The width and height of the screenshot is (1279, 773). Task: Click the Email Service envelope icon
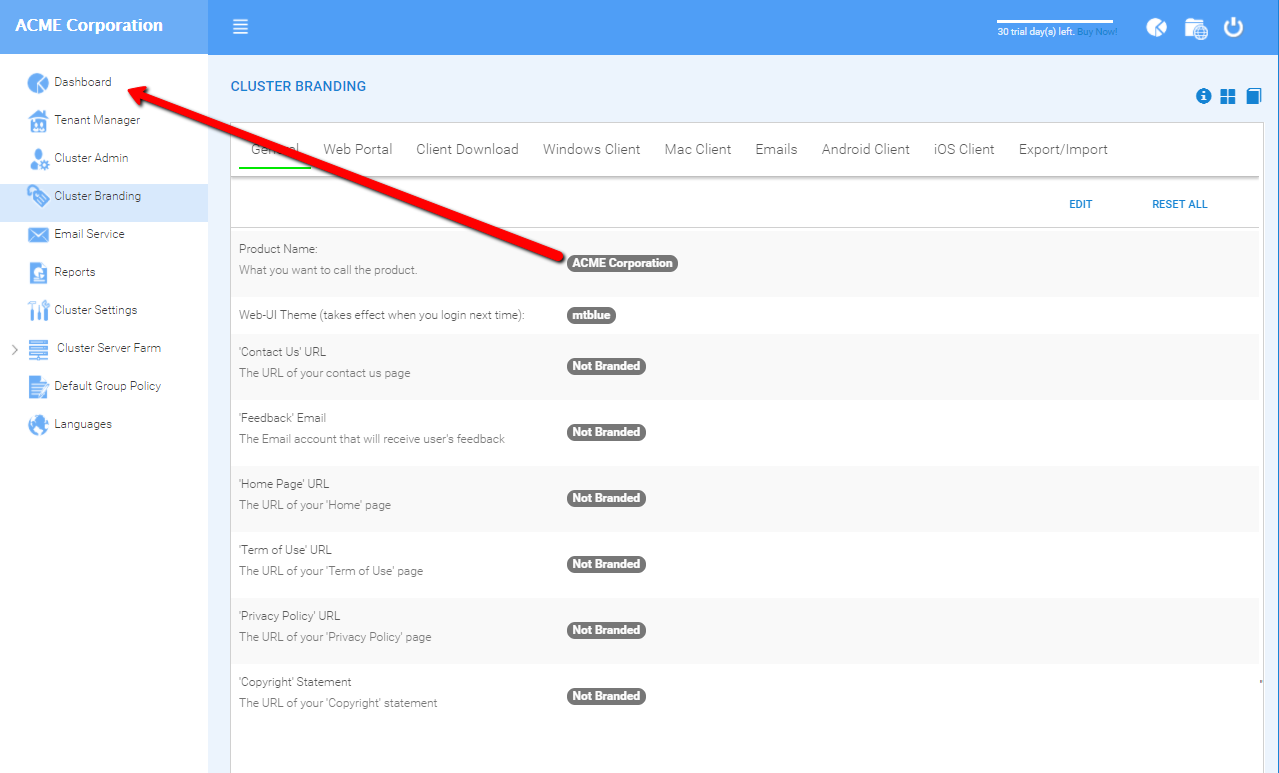38,235
